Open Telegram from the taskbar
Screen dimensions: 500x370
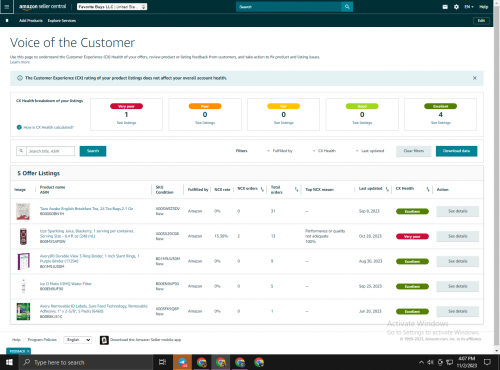[x=182, y=362]
